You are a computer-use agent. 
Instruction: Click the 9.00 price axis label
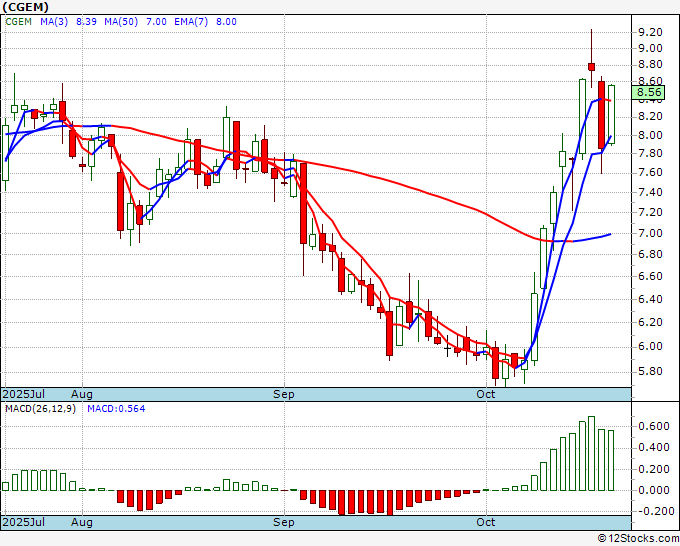650,48
